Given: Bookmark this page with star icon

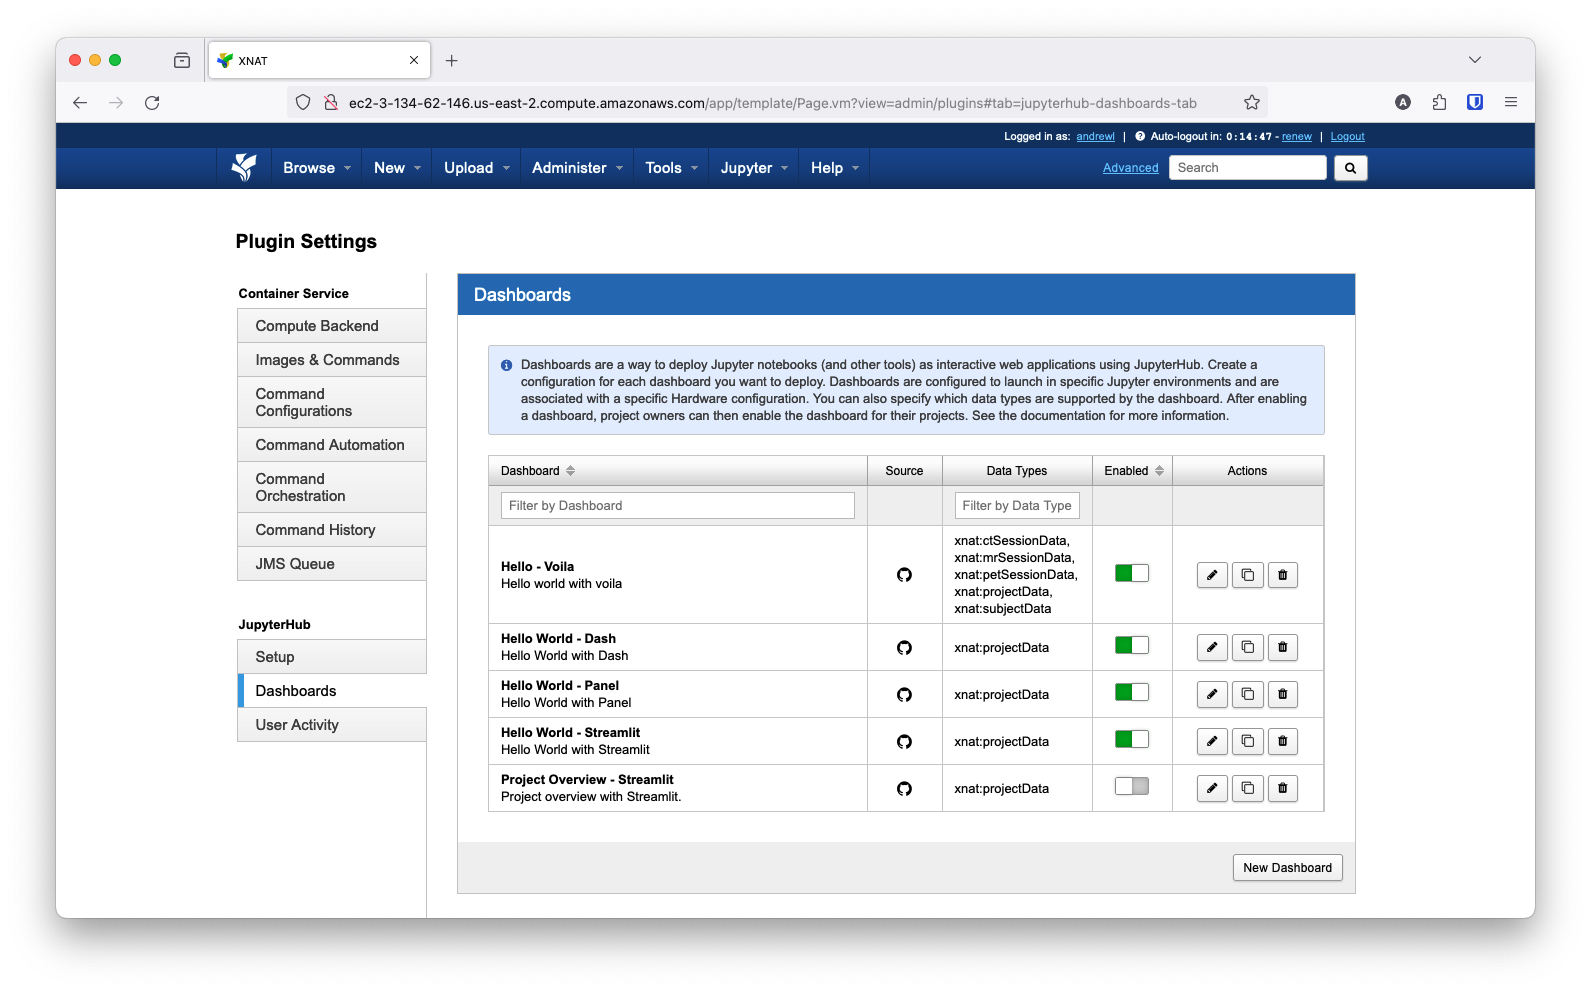Looking at the screenshot, I should (x=1251, y=103).
